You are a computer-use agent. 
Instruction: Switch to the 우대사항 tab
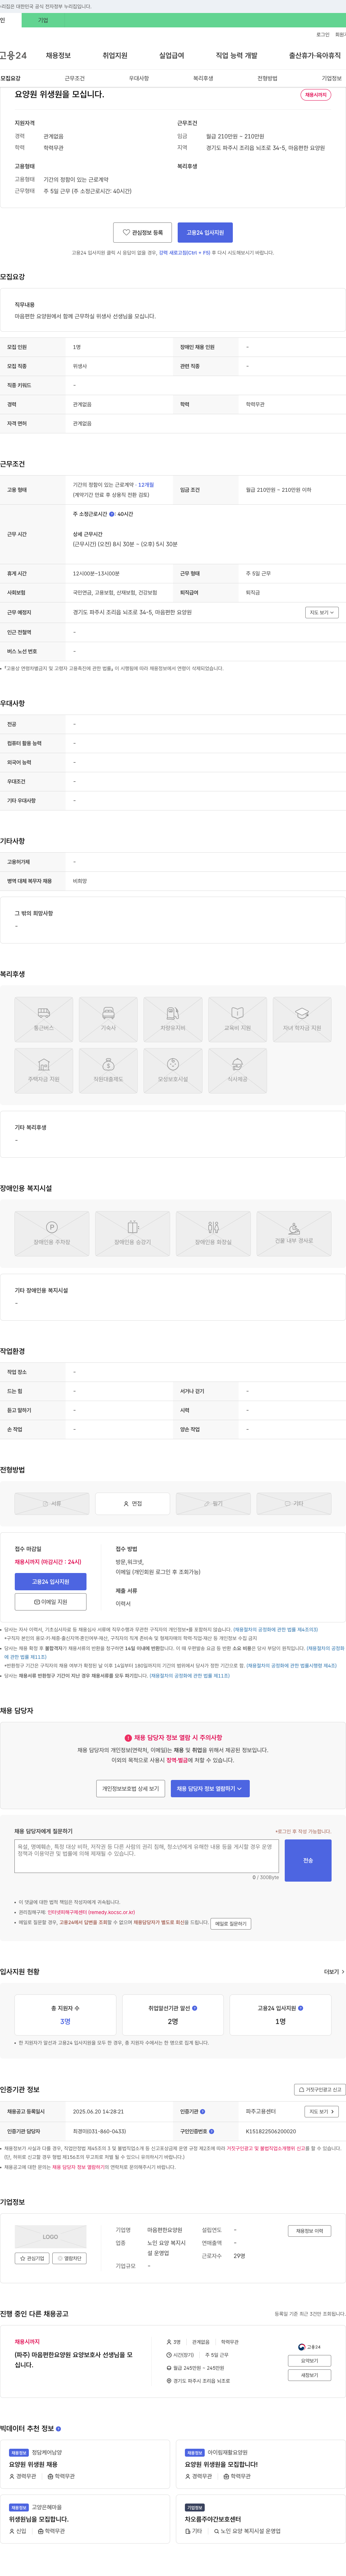click(139, 78)
